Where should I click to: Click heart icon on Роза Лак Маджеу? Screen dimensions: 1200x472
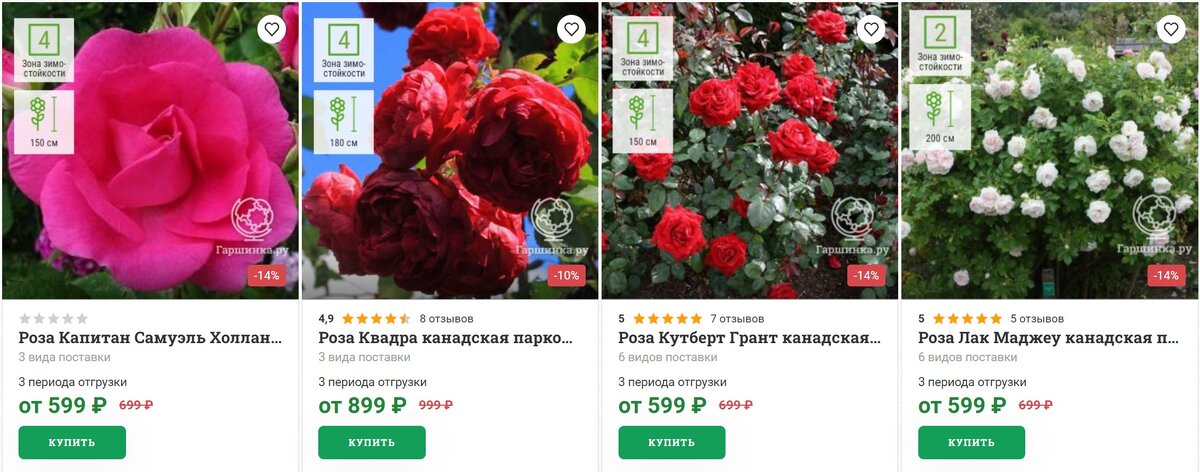click(1171, 29)
